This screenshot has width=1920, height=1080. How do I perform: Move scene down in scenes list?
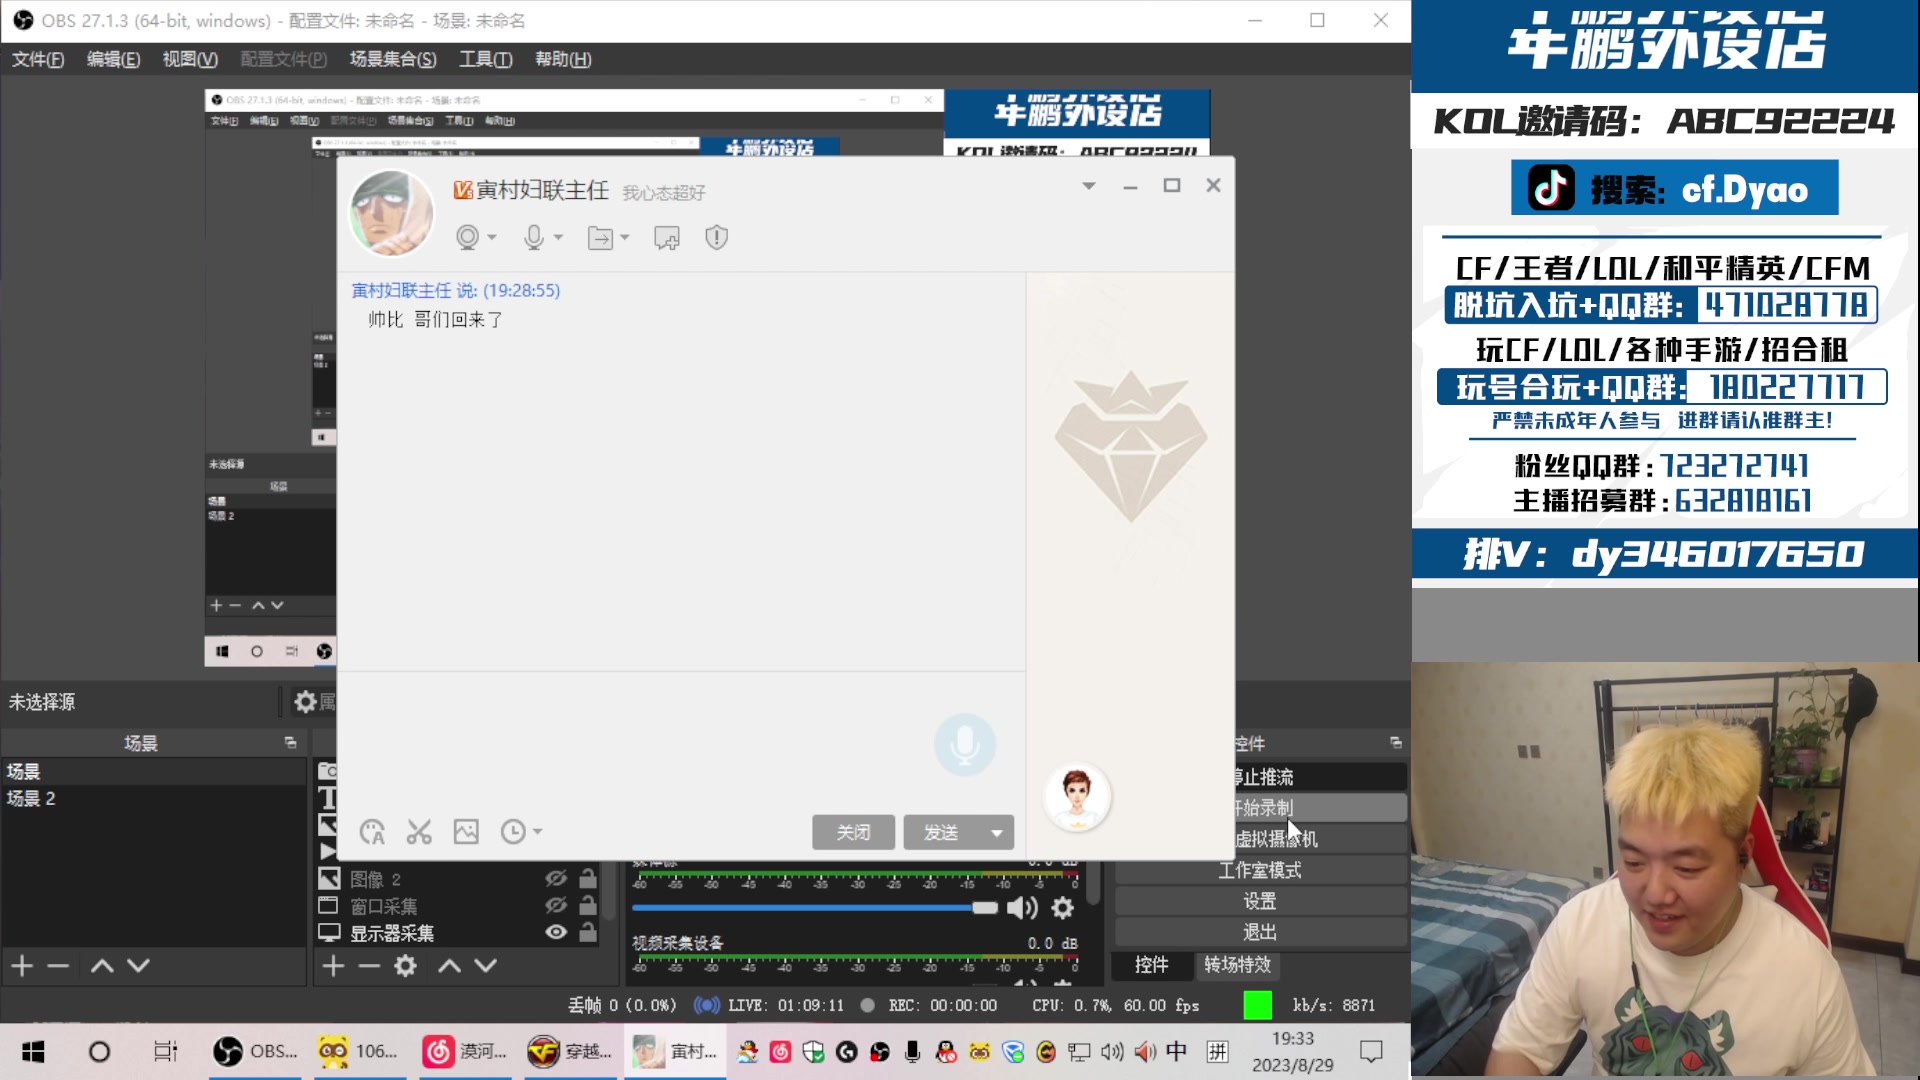point(139,966)
